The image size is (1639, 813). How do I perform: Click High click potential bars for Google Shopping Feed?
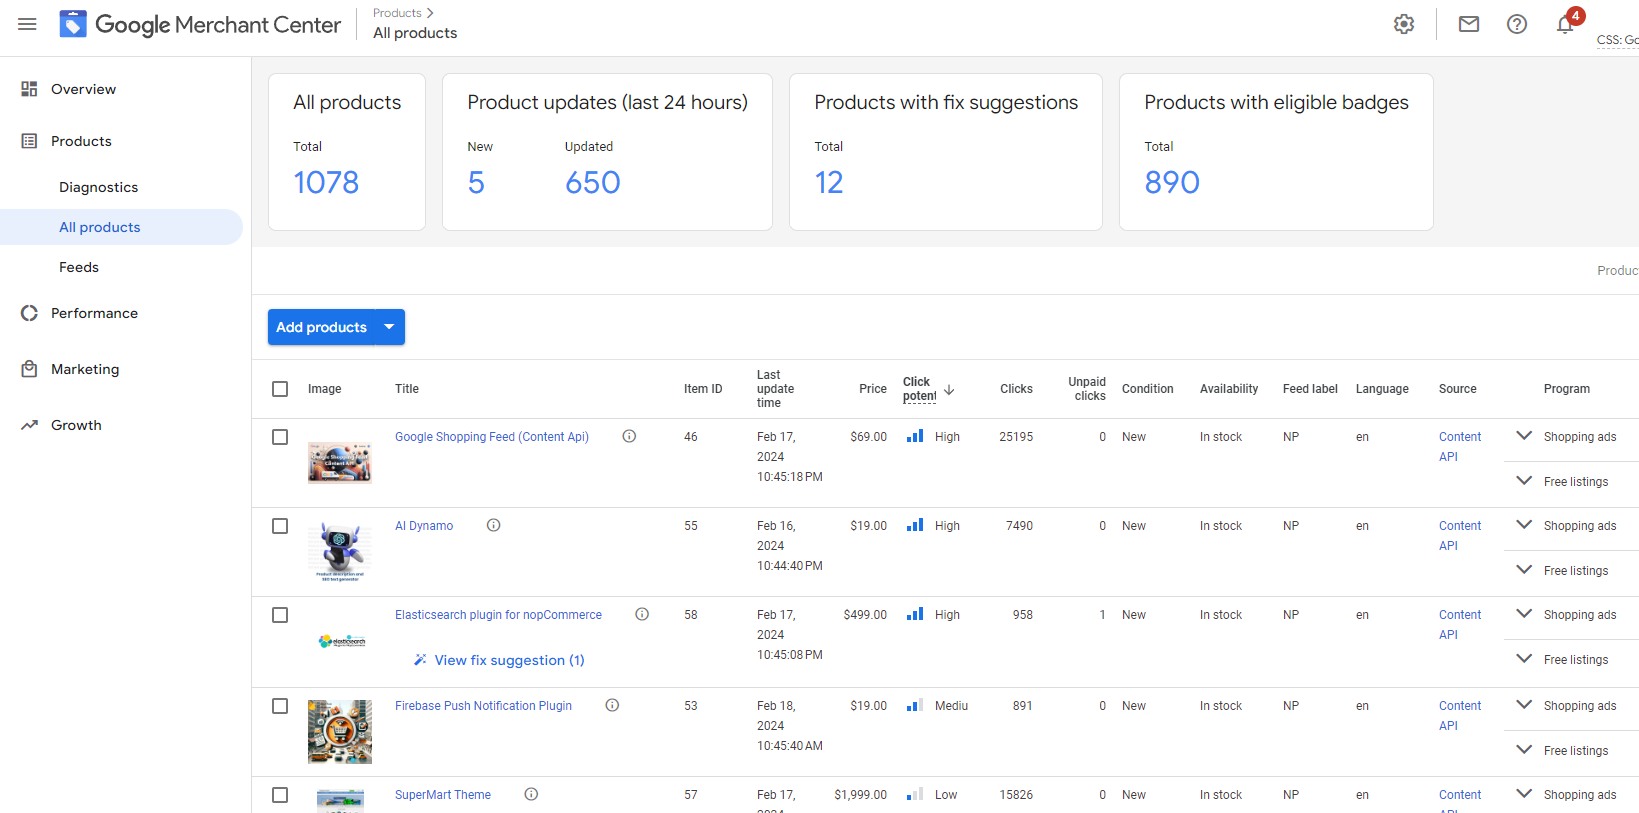[x=915, y=436]
